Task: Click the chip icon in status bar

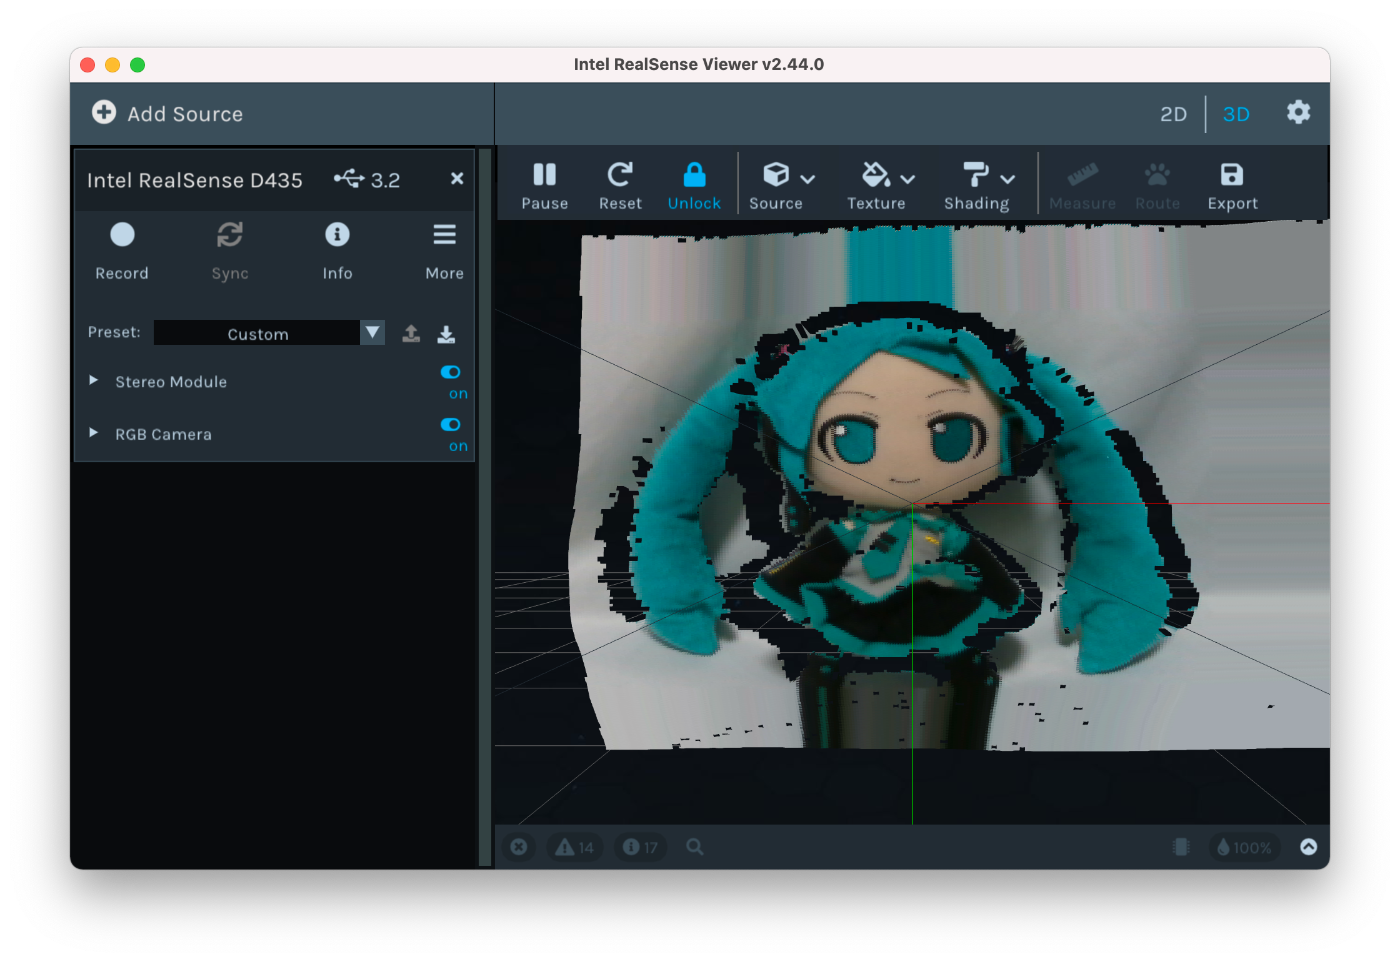Action: (1181, 847)
